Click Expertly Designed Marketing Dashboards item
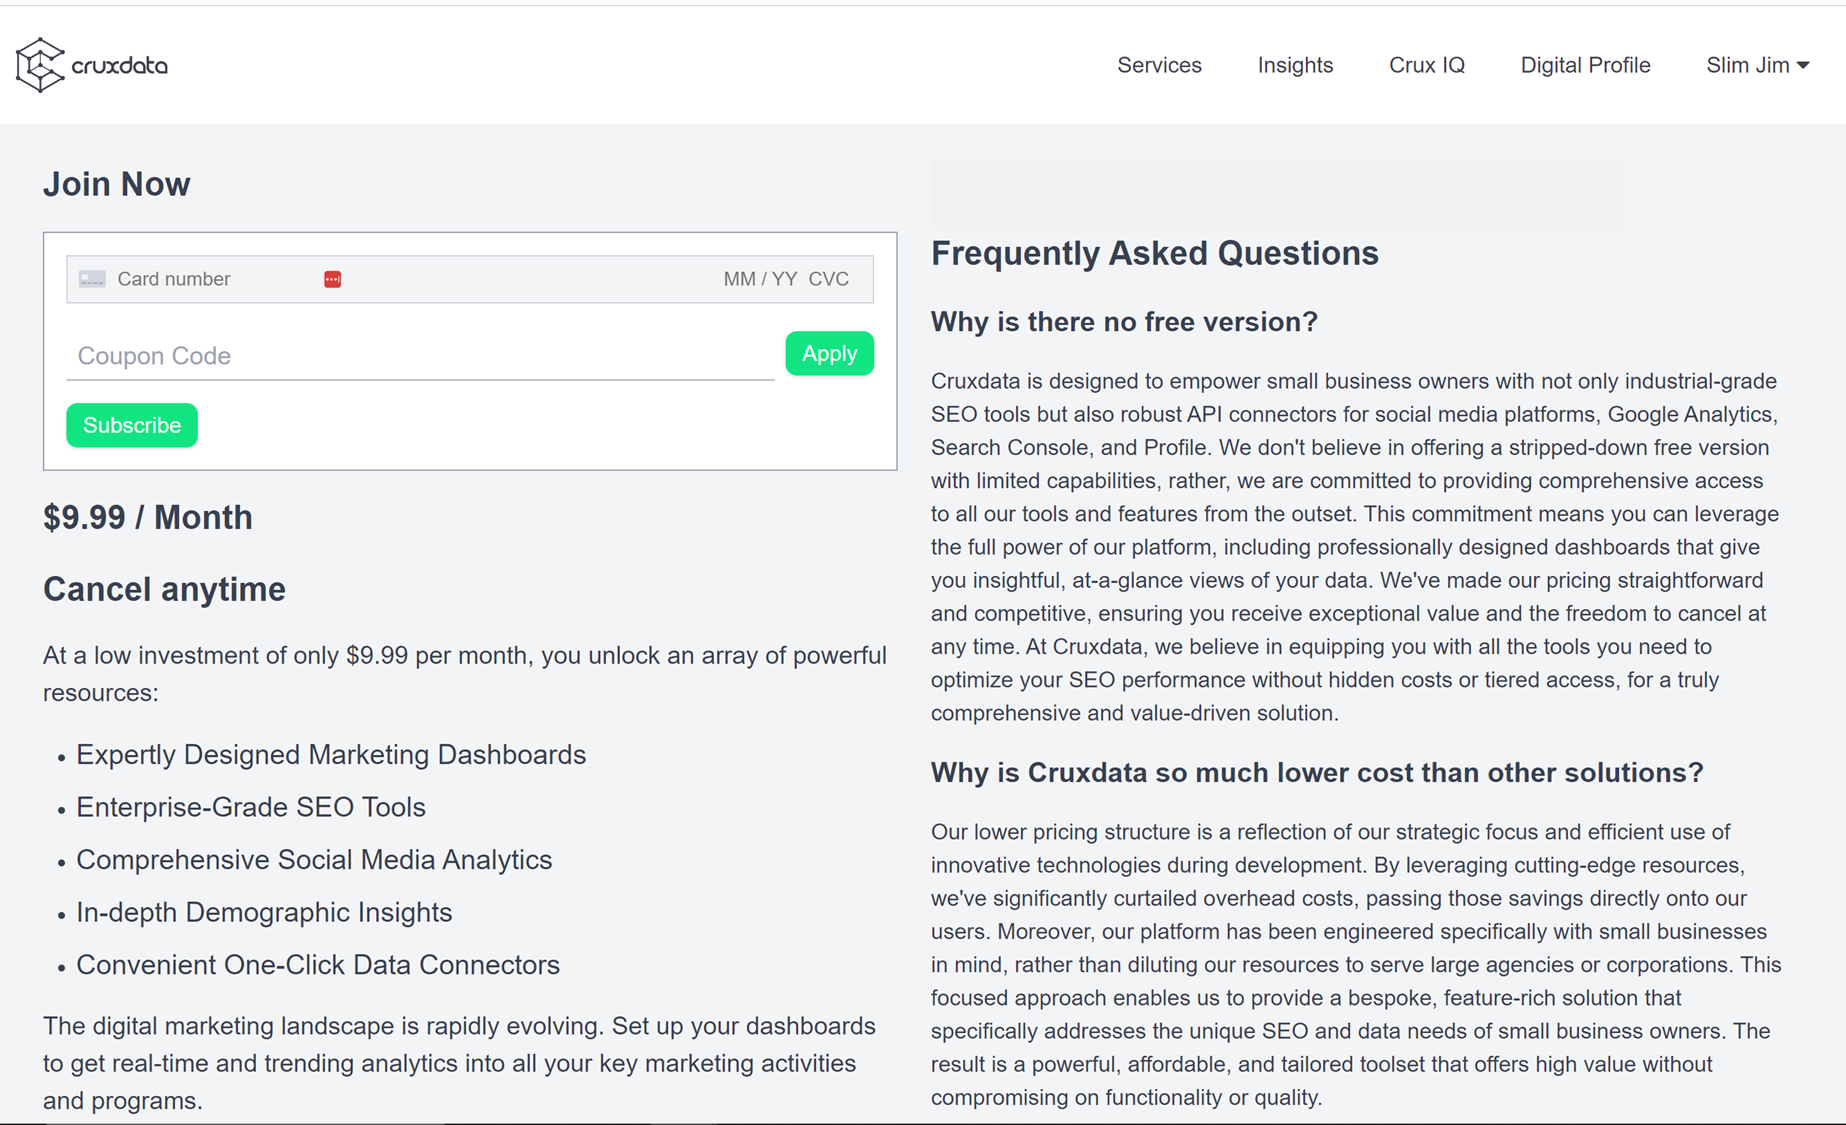 coord(331,754)
